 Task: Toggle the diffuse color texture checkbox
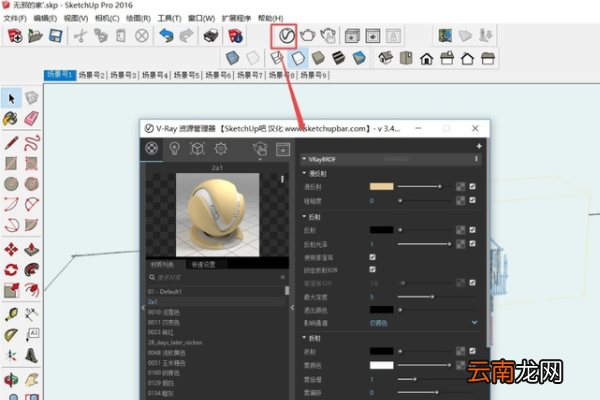(x=473, y=186)
